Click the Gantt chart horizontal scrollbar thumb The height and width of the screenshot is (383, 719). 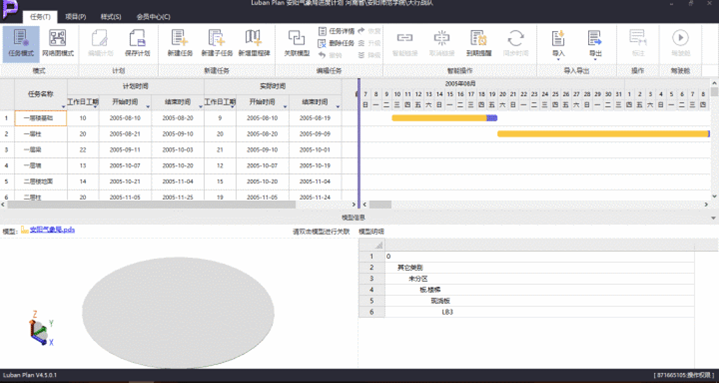tap(380, 205)
